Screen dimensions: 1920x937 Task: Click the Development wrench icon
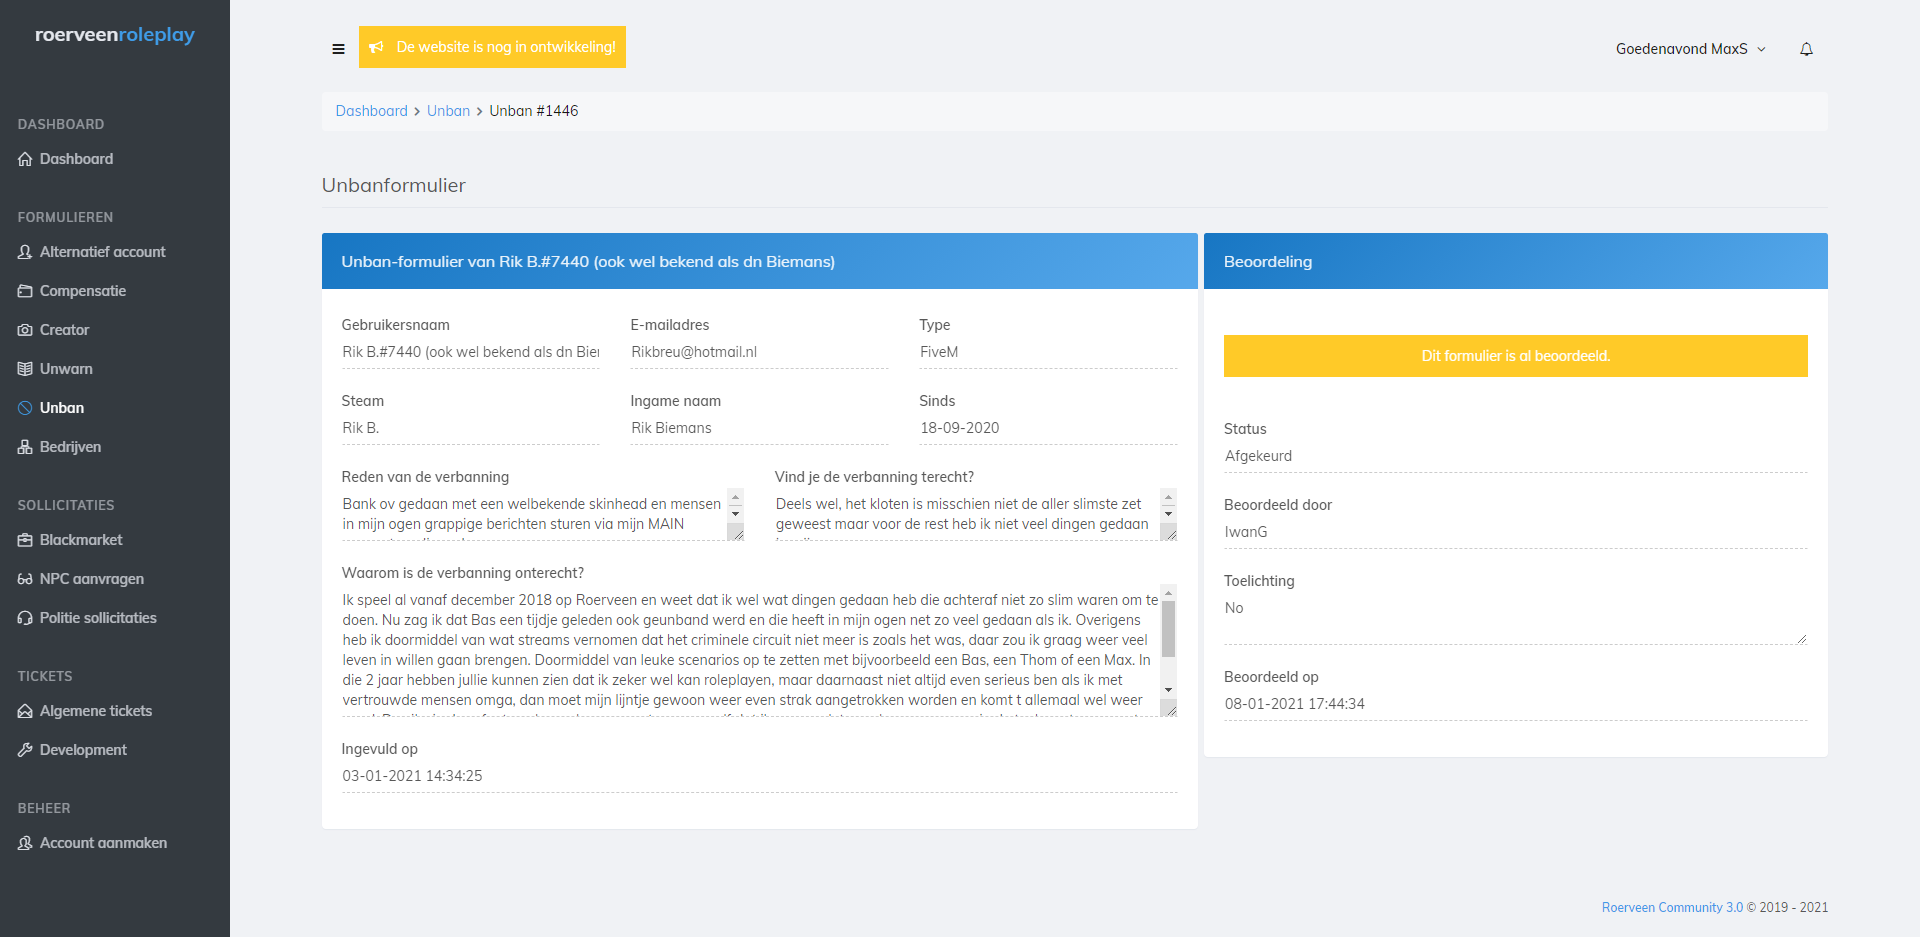pos(25,750)
